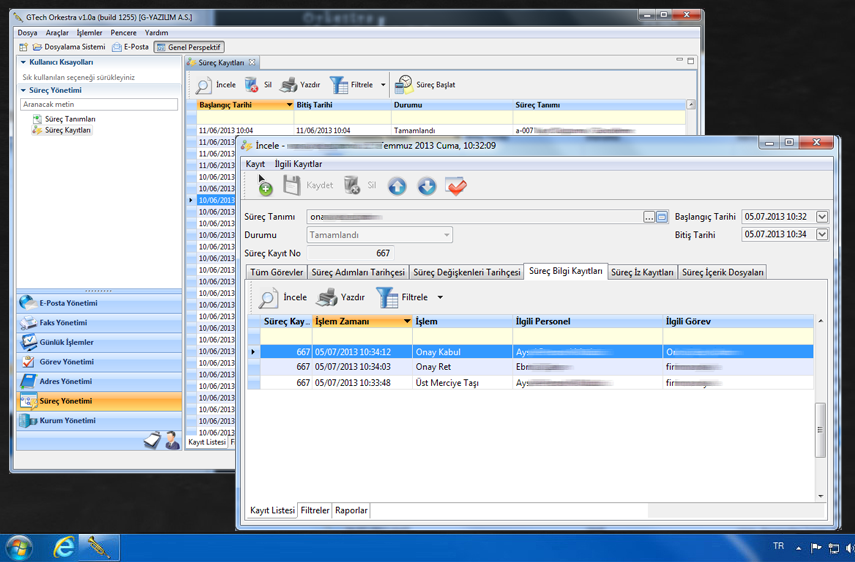Collapse the Kullanıcı Kısayolları section
Screen dimensions: 855x562
pos(23,62)
